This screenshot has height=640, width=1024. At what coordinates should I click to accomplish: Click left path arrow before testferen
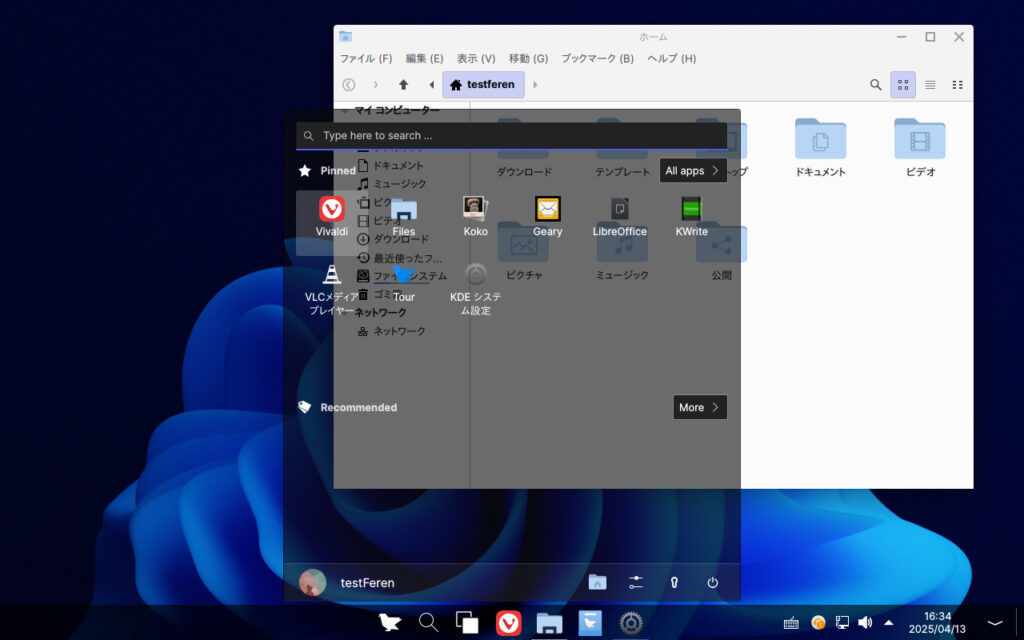431,84
